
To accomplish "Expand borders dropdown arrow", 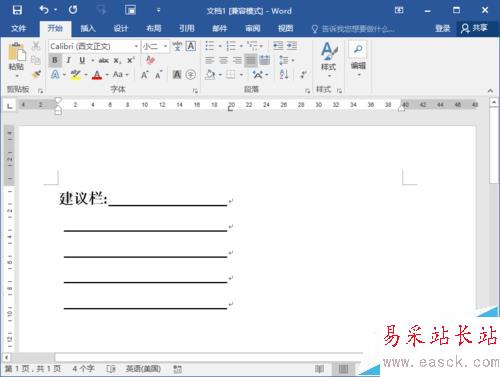I will click(x=241, y=75).
